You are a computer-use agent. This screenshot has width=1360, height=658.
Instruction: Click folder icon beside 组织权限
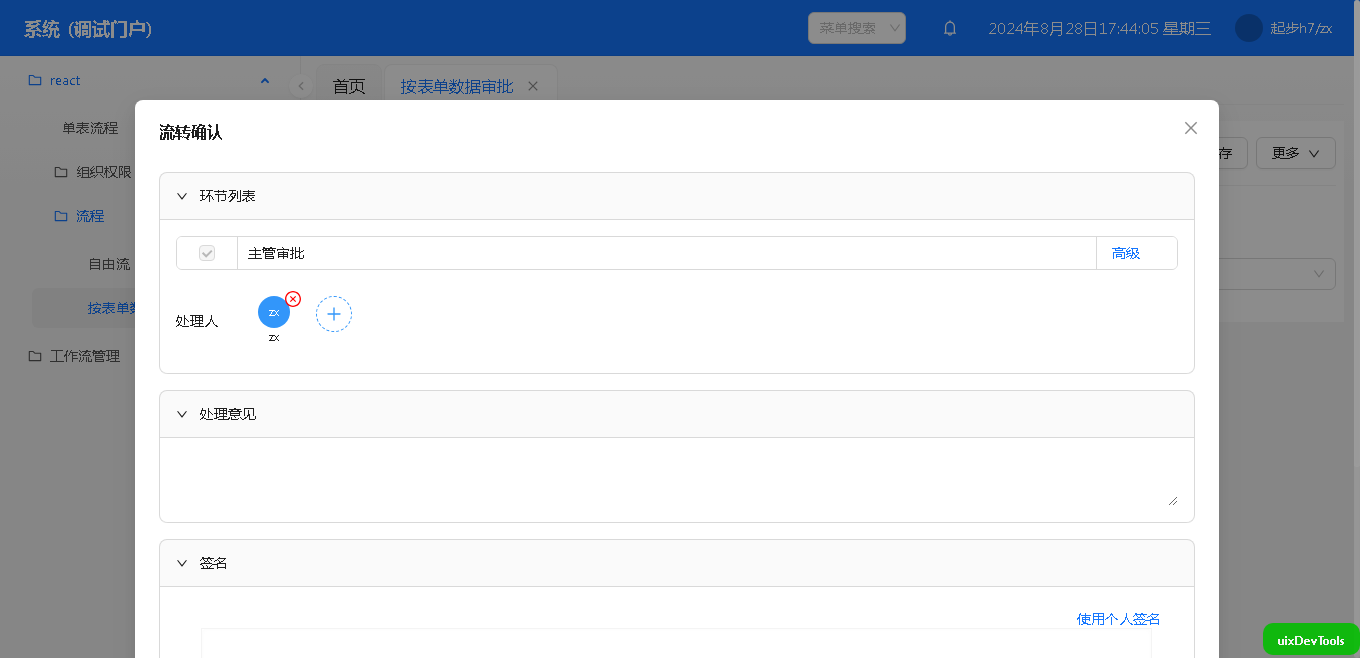tap(61, 172)
